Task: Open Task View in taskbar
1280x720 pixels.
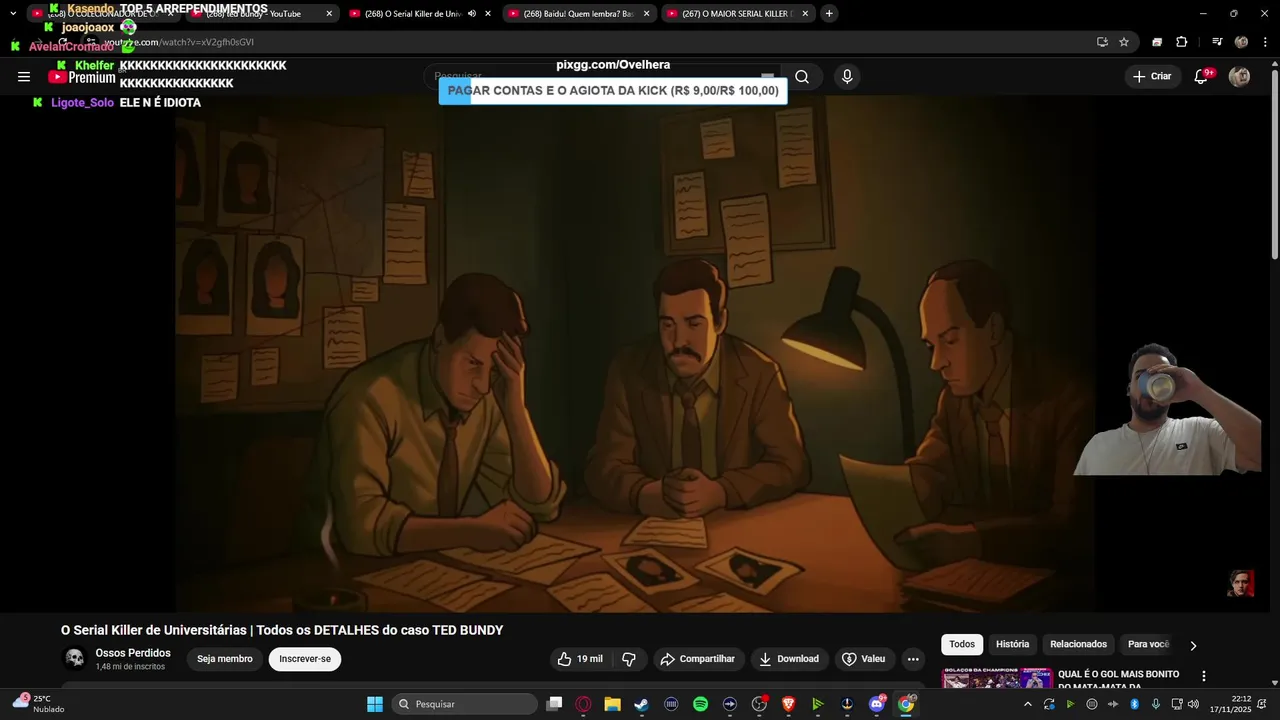Action: click(554, 704)
